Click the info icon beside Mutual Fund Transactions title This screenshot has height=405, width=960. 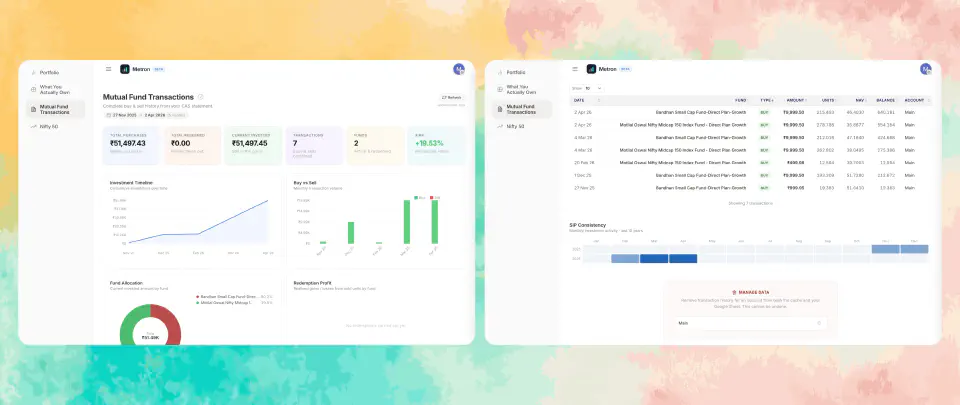[x=201, y=97]
